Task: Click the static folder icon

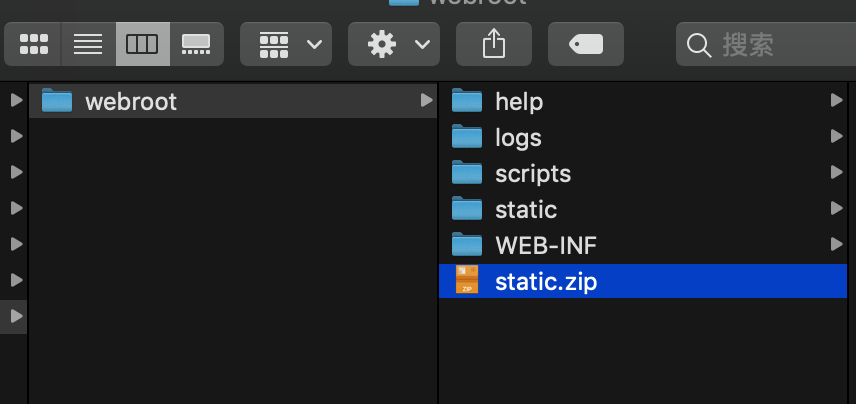Action: tap(467, 209)
